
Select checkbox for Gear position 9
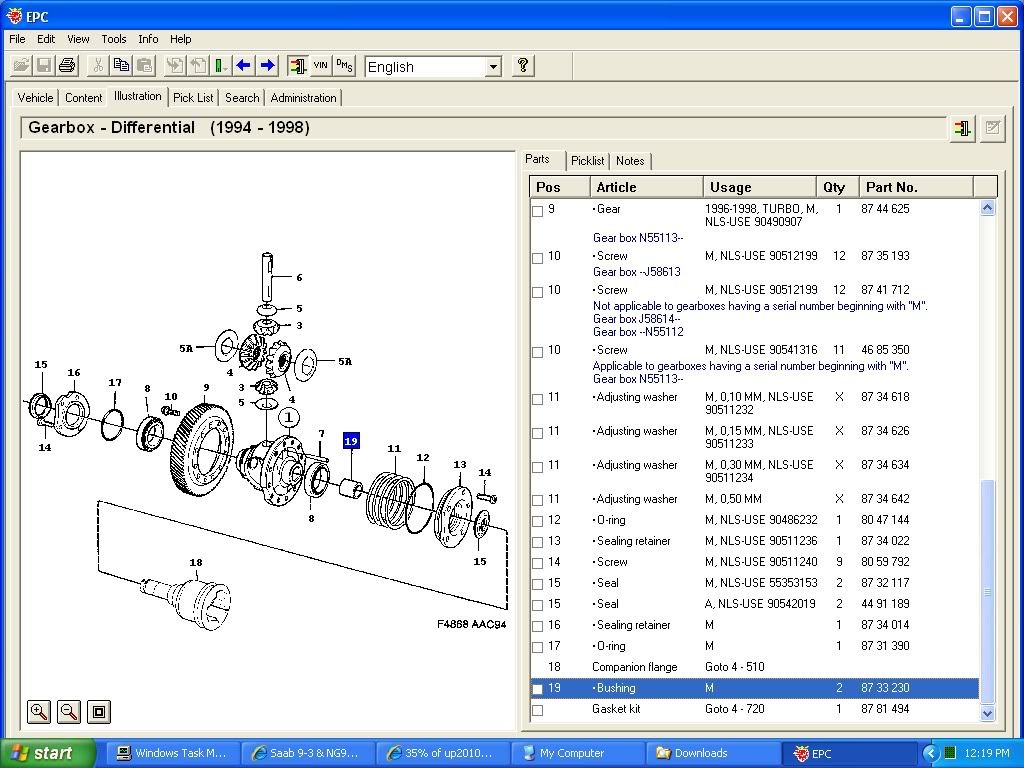pyautogui.click(x=538, y=211)
